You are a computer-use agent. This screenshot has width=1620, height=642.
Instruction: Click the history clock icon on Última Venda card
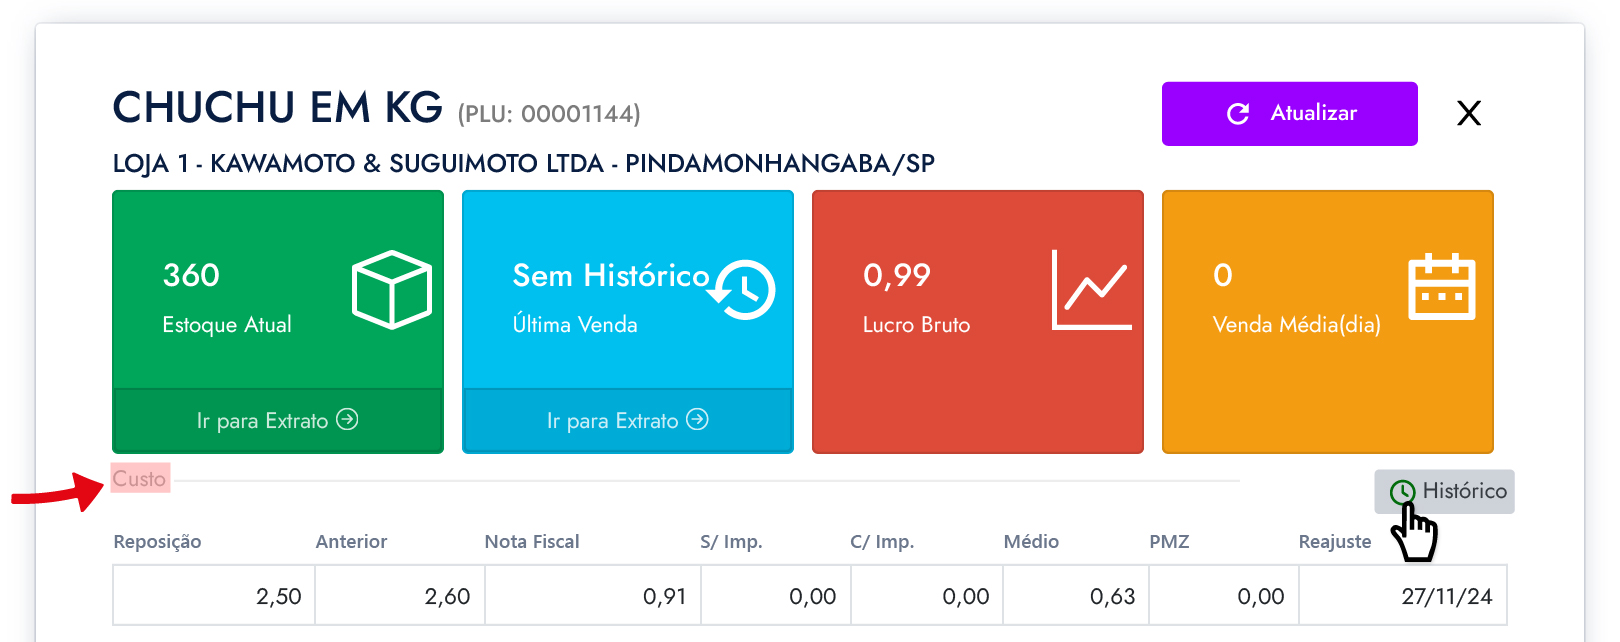click(743, 289)
